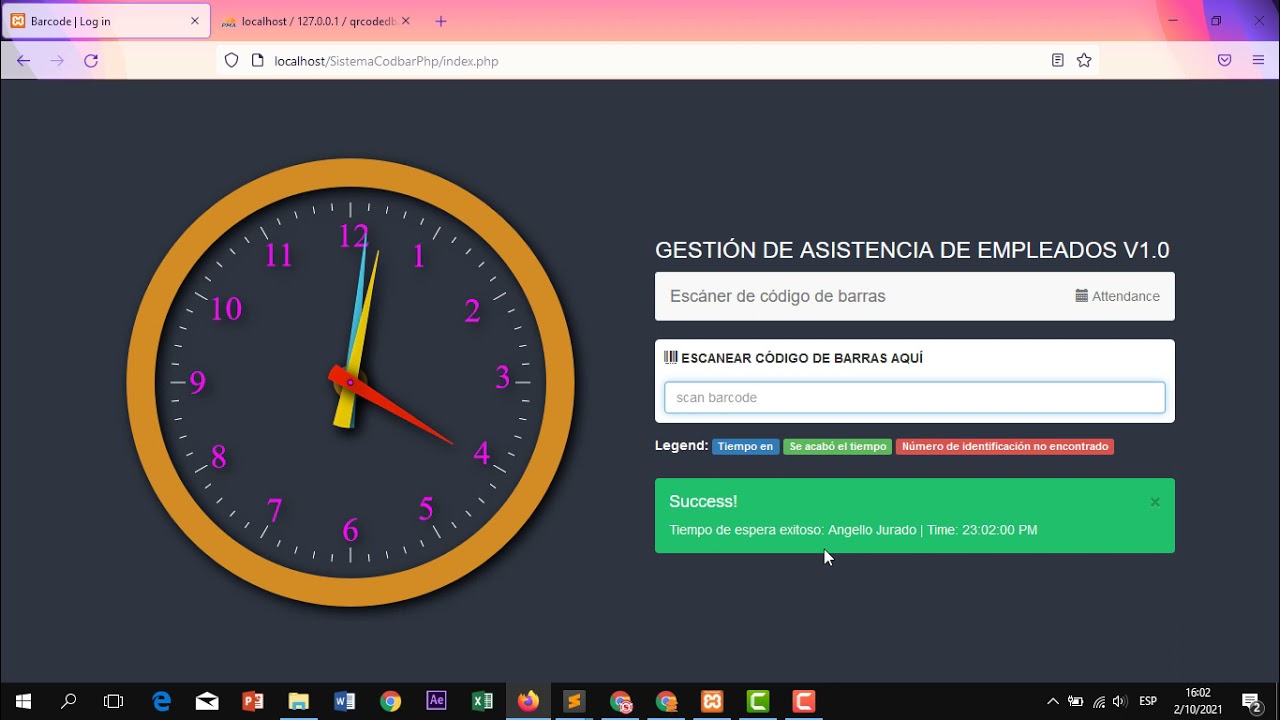Viewport: 1280px width, 720px height.
Task: Open the red Camtasia recorder taskbar icon
Action: [804, 701]
